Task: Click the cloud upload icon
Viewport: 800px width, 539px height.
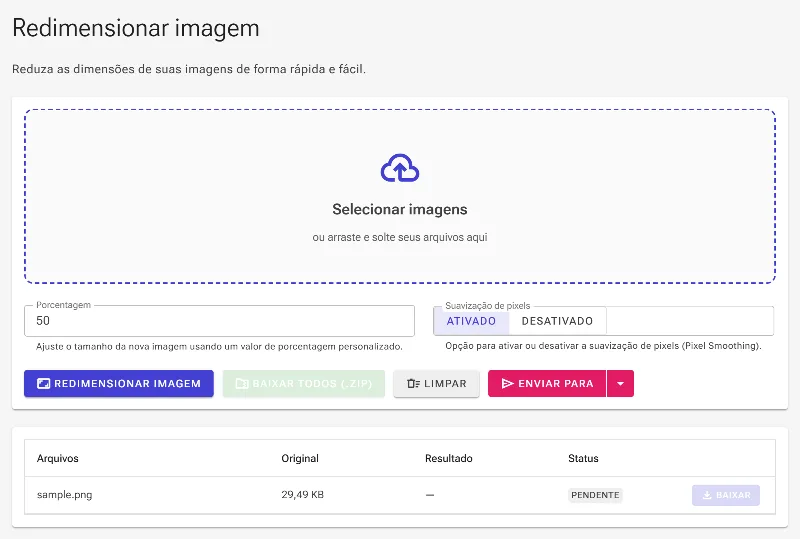Action: 400,168
